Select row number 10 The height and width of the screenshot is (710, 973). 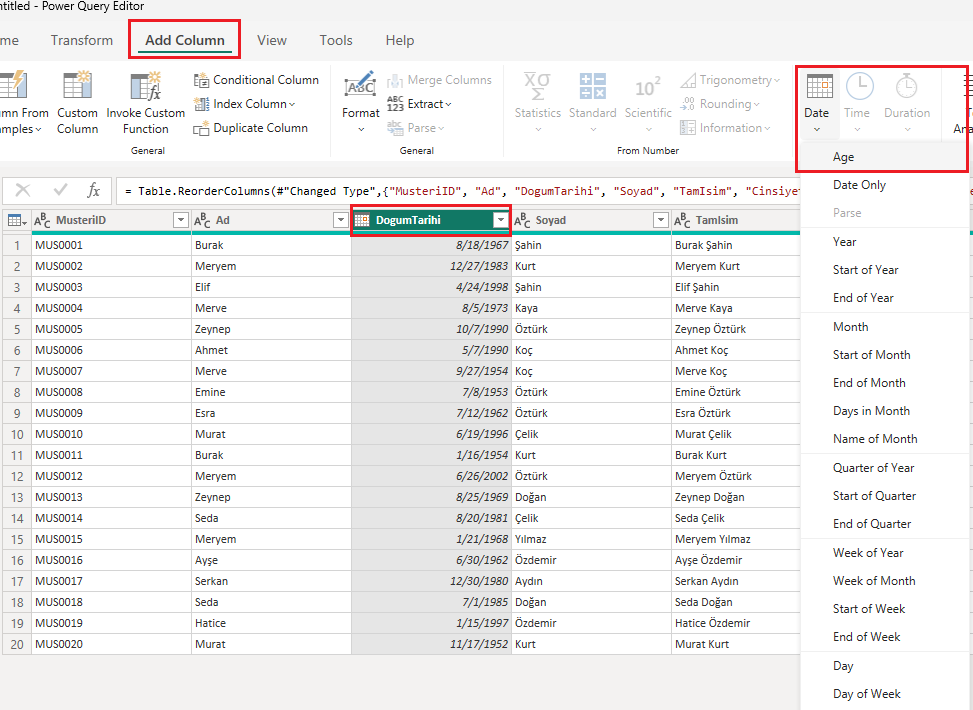[17, 434]
